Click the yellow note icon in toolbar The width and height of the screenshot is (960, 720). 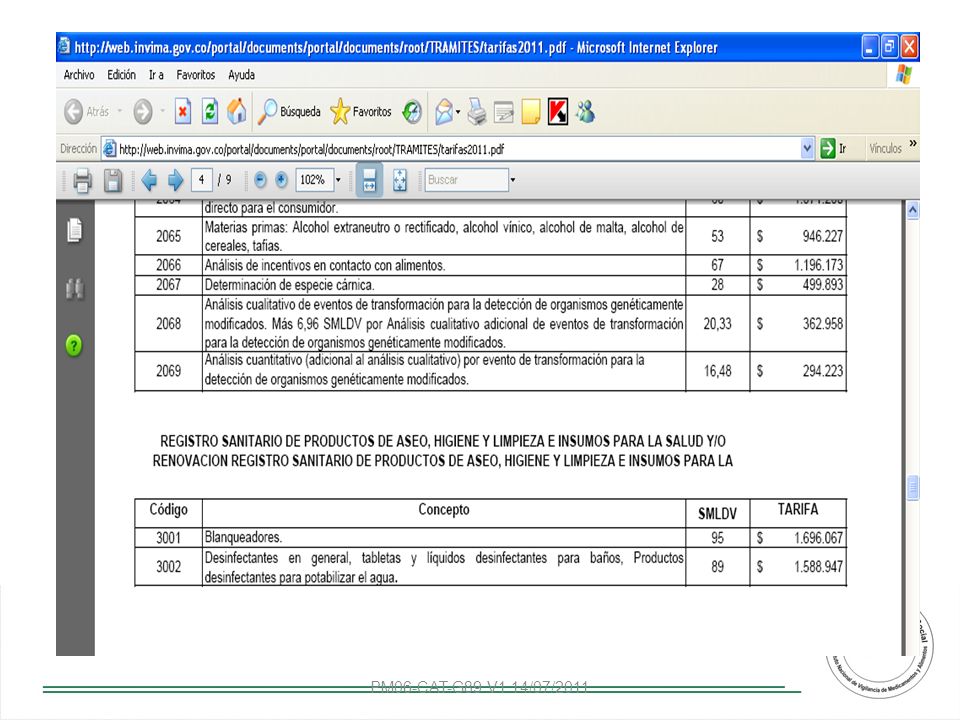tap(531, 112)
